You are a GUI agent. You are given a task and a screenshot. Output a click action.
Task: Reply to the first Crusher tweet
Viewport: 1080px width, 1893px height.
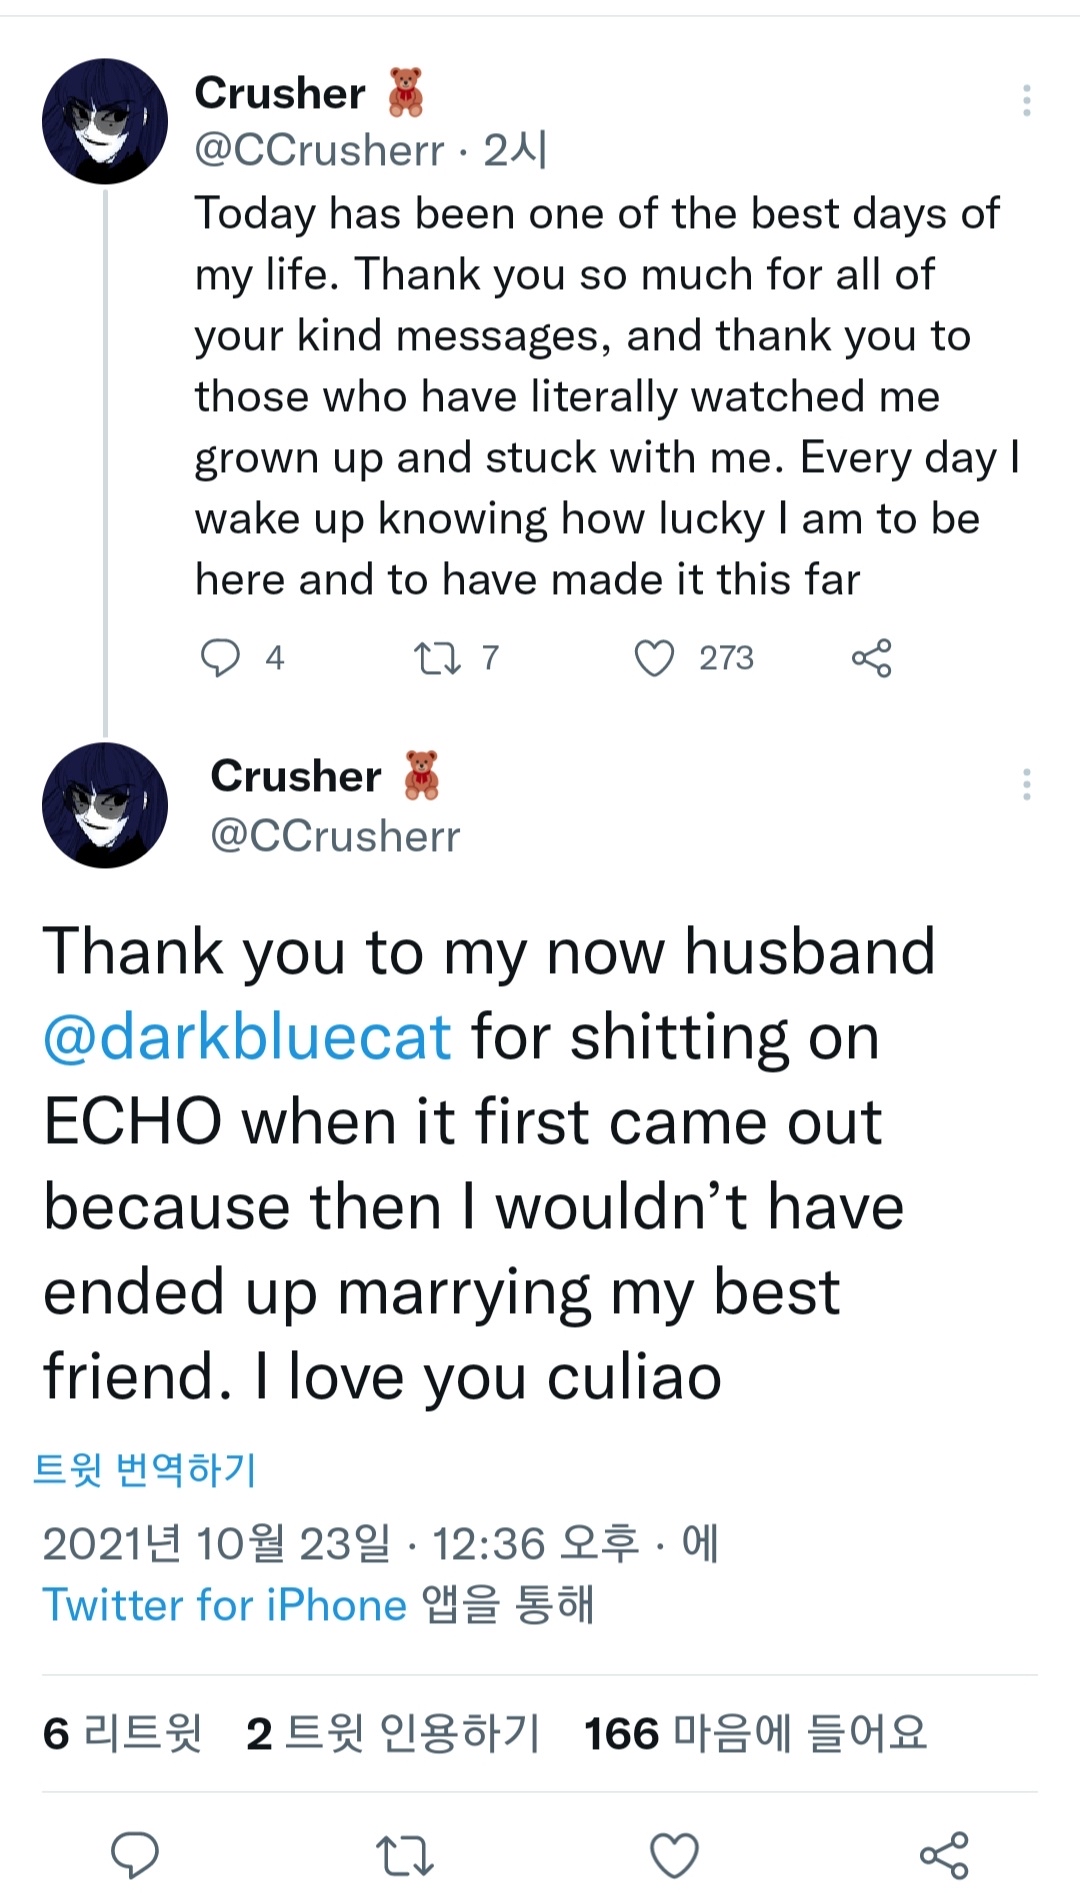tap(221, 658)
